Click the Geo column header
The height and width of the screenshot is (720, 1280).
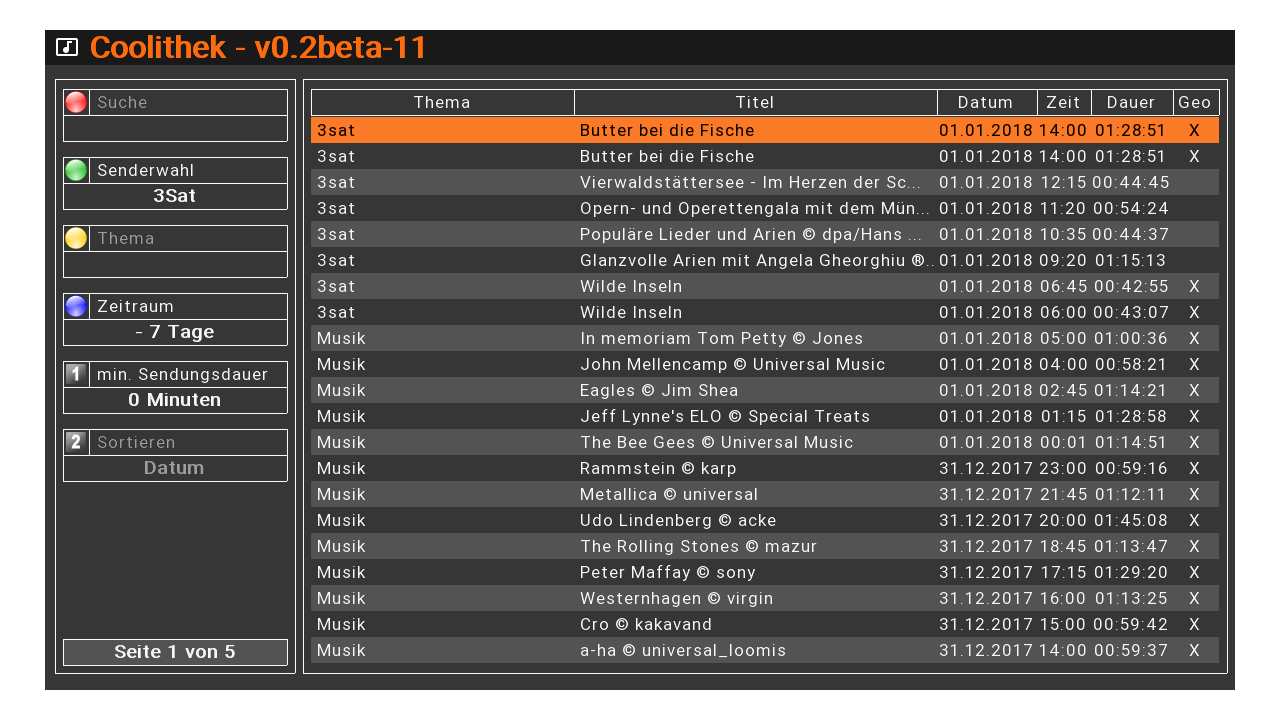1195,102
